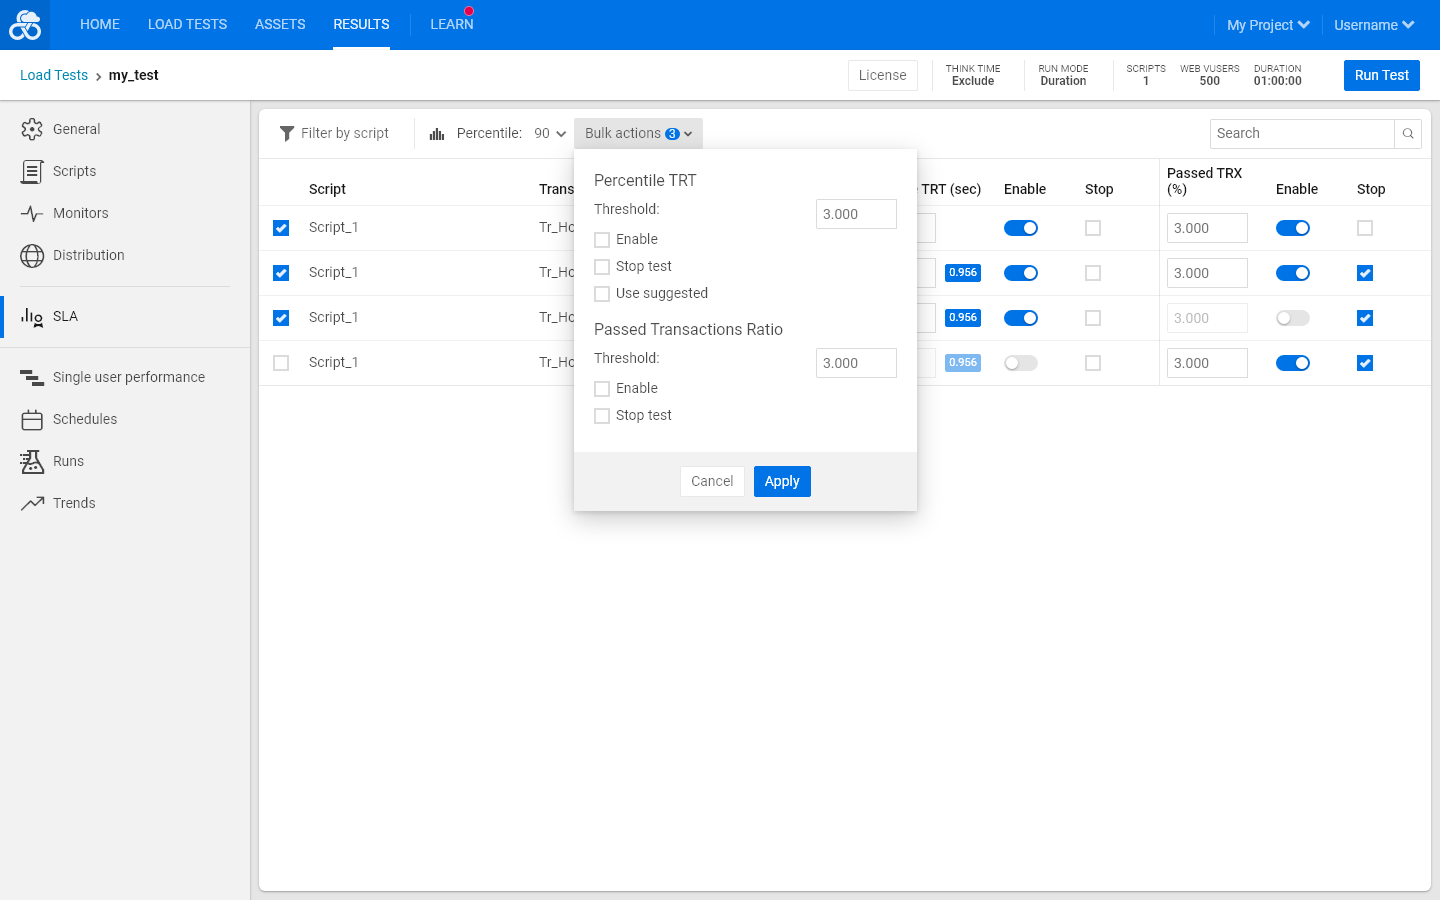Open Schedules calendar icon

click(32, 419)
